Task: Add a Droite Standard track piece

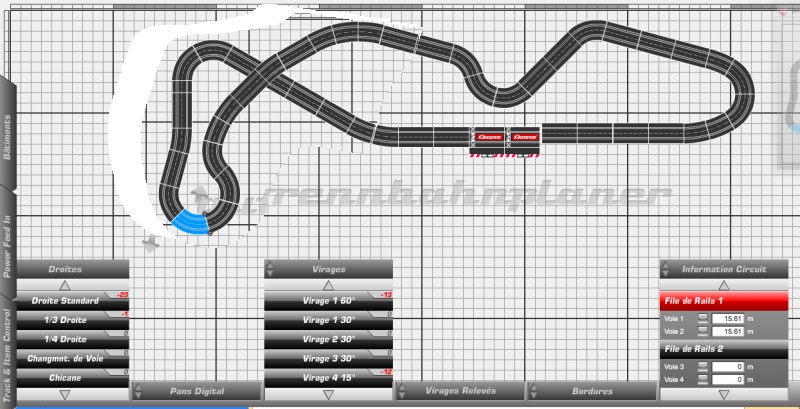Action: pyautogui.click(x=66, y=301)
